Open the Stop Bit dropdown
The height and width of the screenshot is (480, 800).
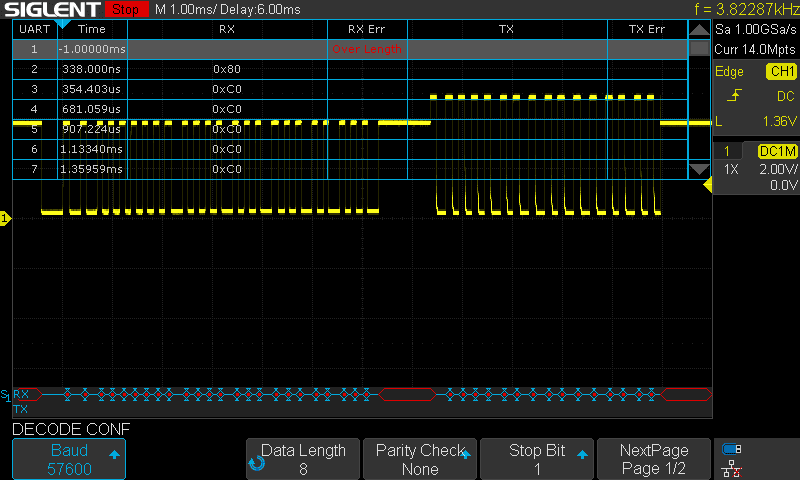(x=536, y=459)
